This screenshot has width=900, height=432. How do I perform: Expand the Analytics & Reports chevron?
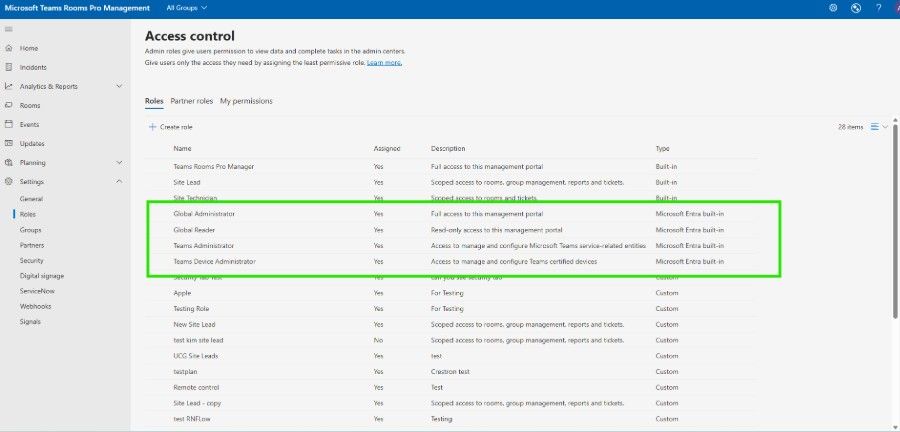(x=119, y=86)
